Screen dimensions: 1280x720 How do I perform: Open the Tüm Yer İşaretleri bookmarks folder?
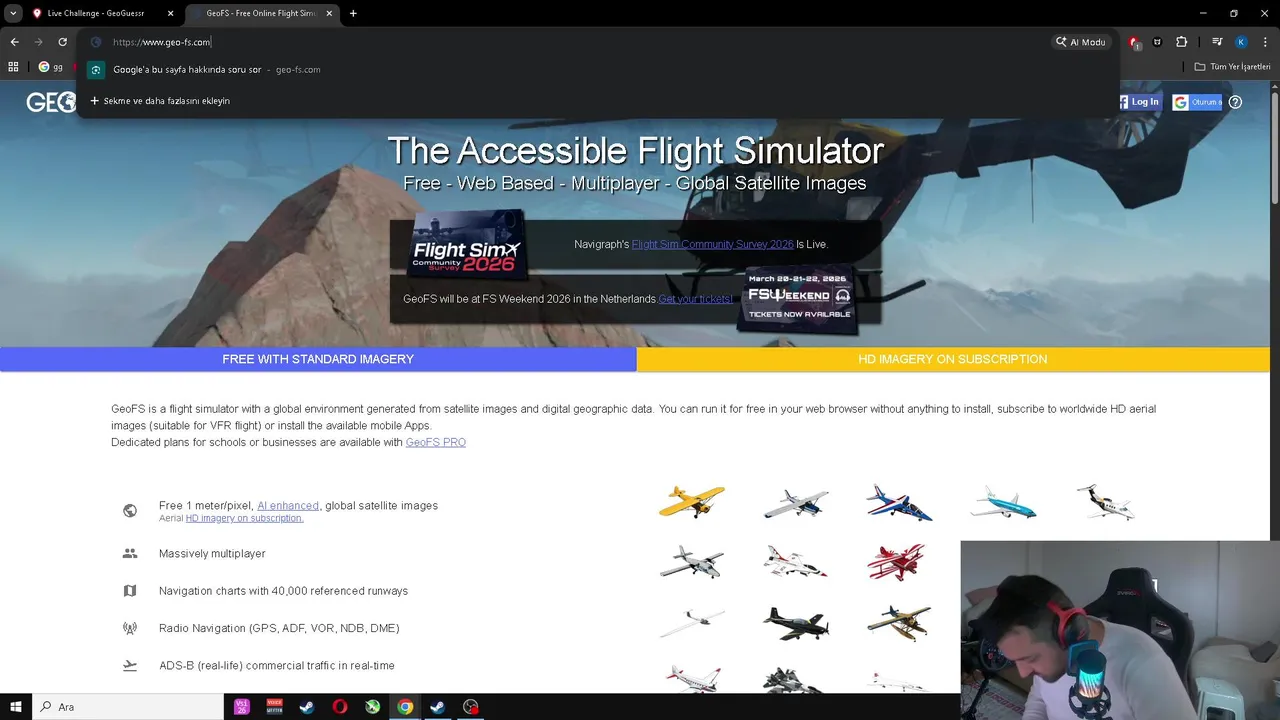tap(1232, 67)
